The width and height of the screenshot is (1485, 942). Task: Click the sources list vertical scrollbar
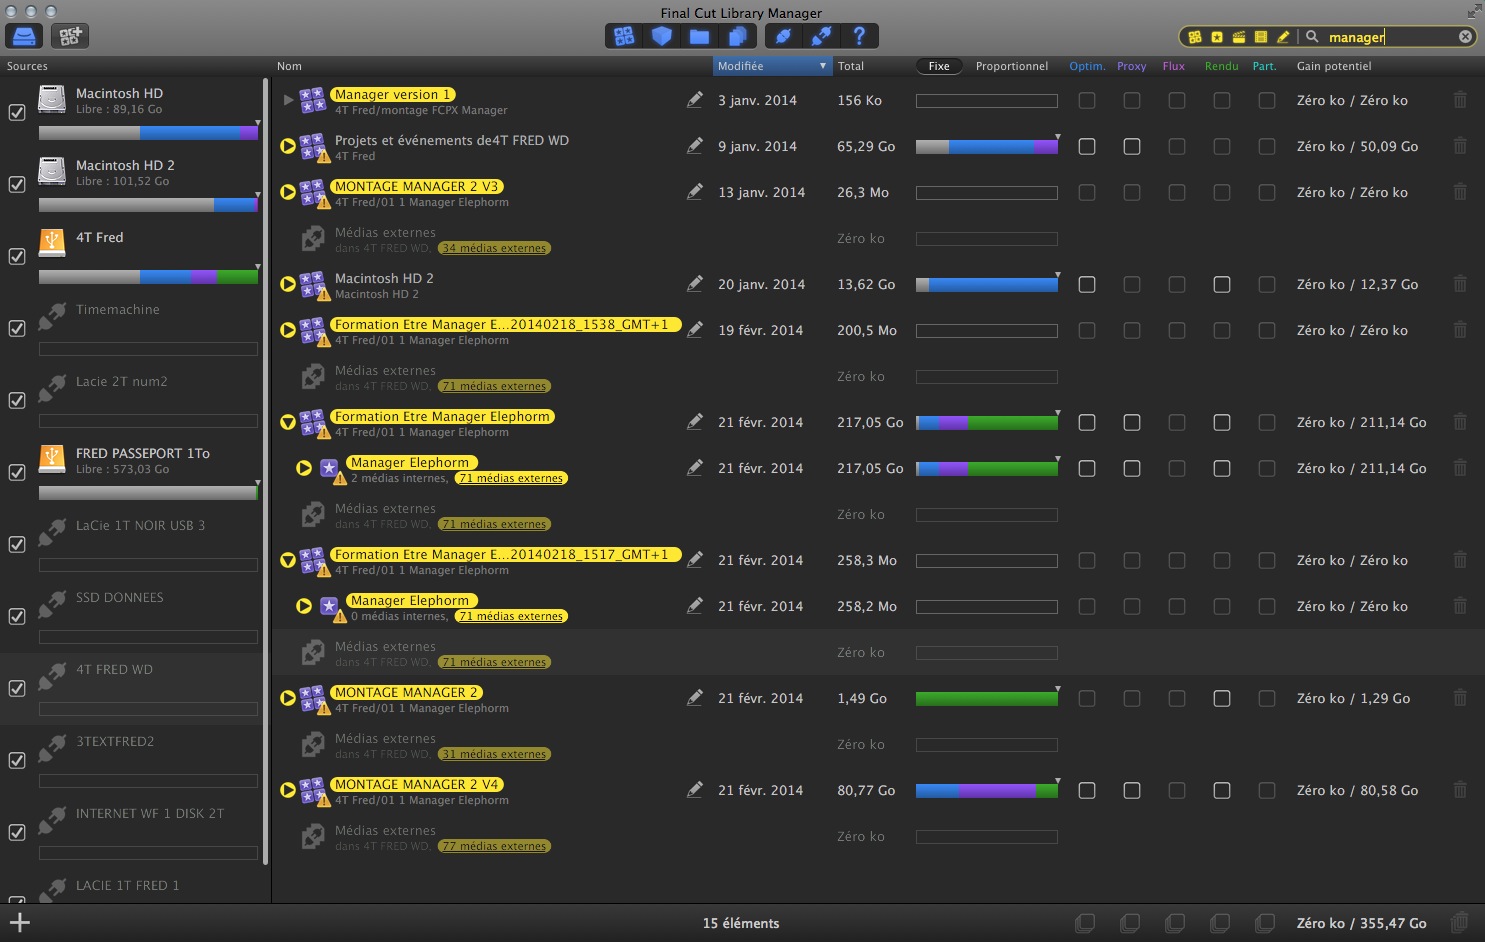coord(265,470)
